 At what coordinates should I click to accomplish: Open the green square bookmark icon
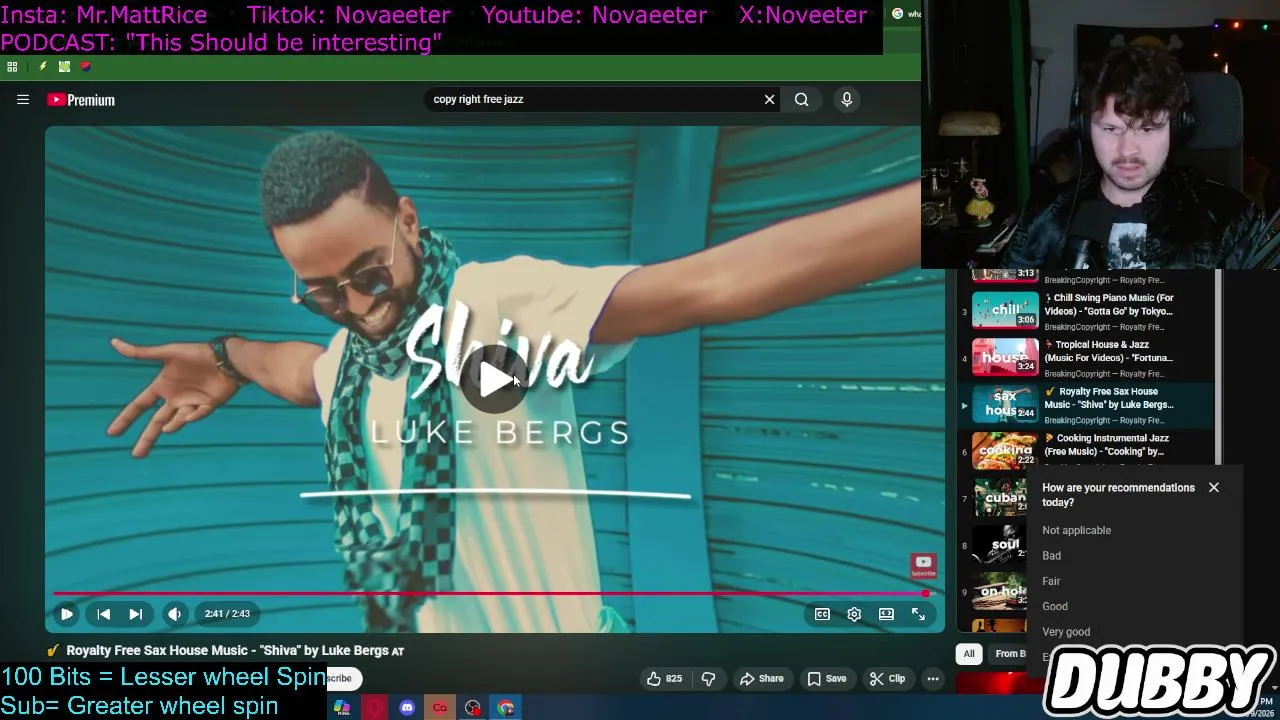[x=64, y=67]
